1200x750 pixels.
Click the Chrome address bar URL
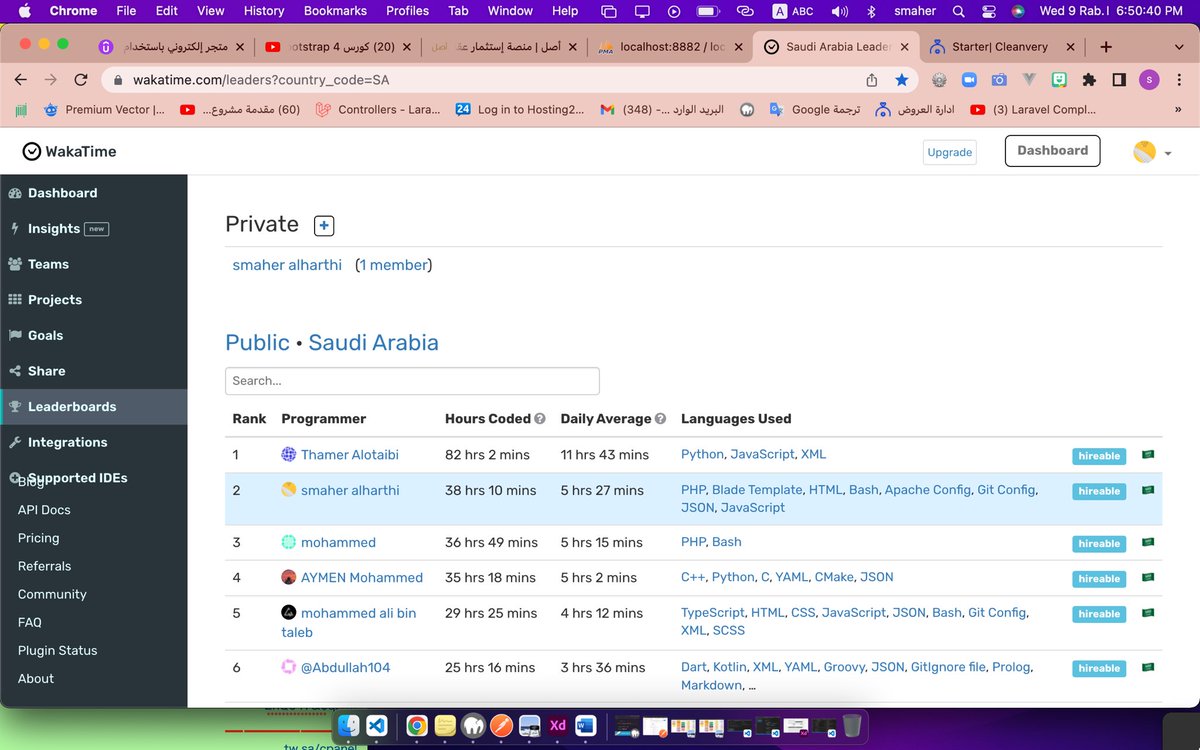tap(260, 80)
